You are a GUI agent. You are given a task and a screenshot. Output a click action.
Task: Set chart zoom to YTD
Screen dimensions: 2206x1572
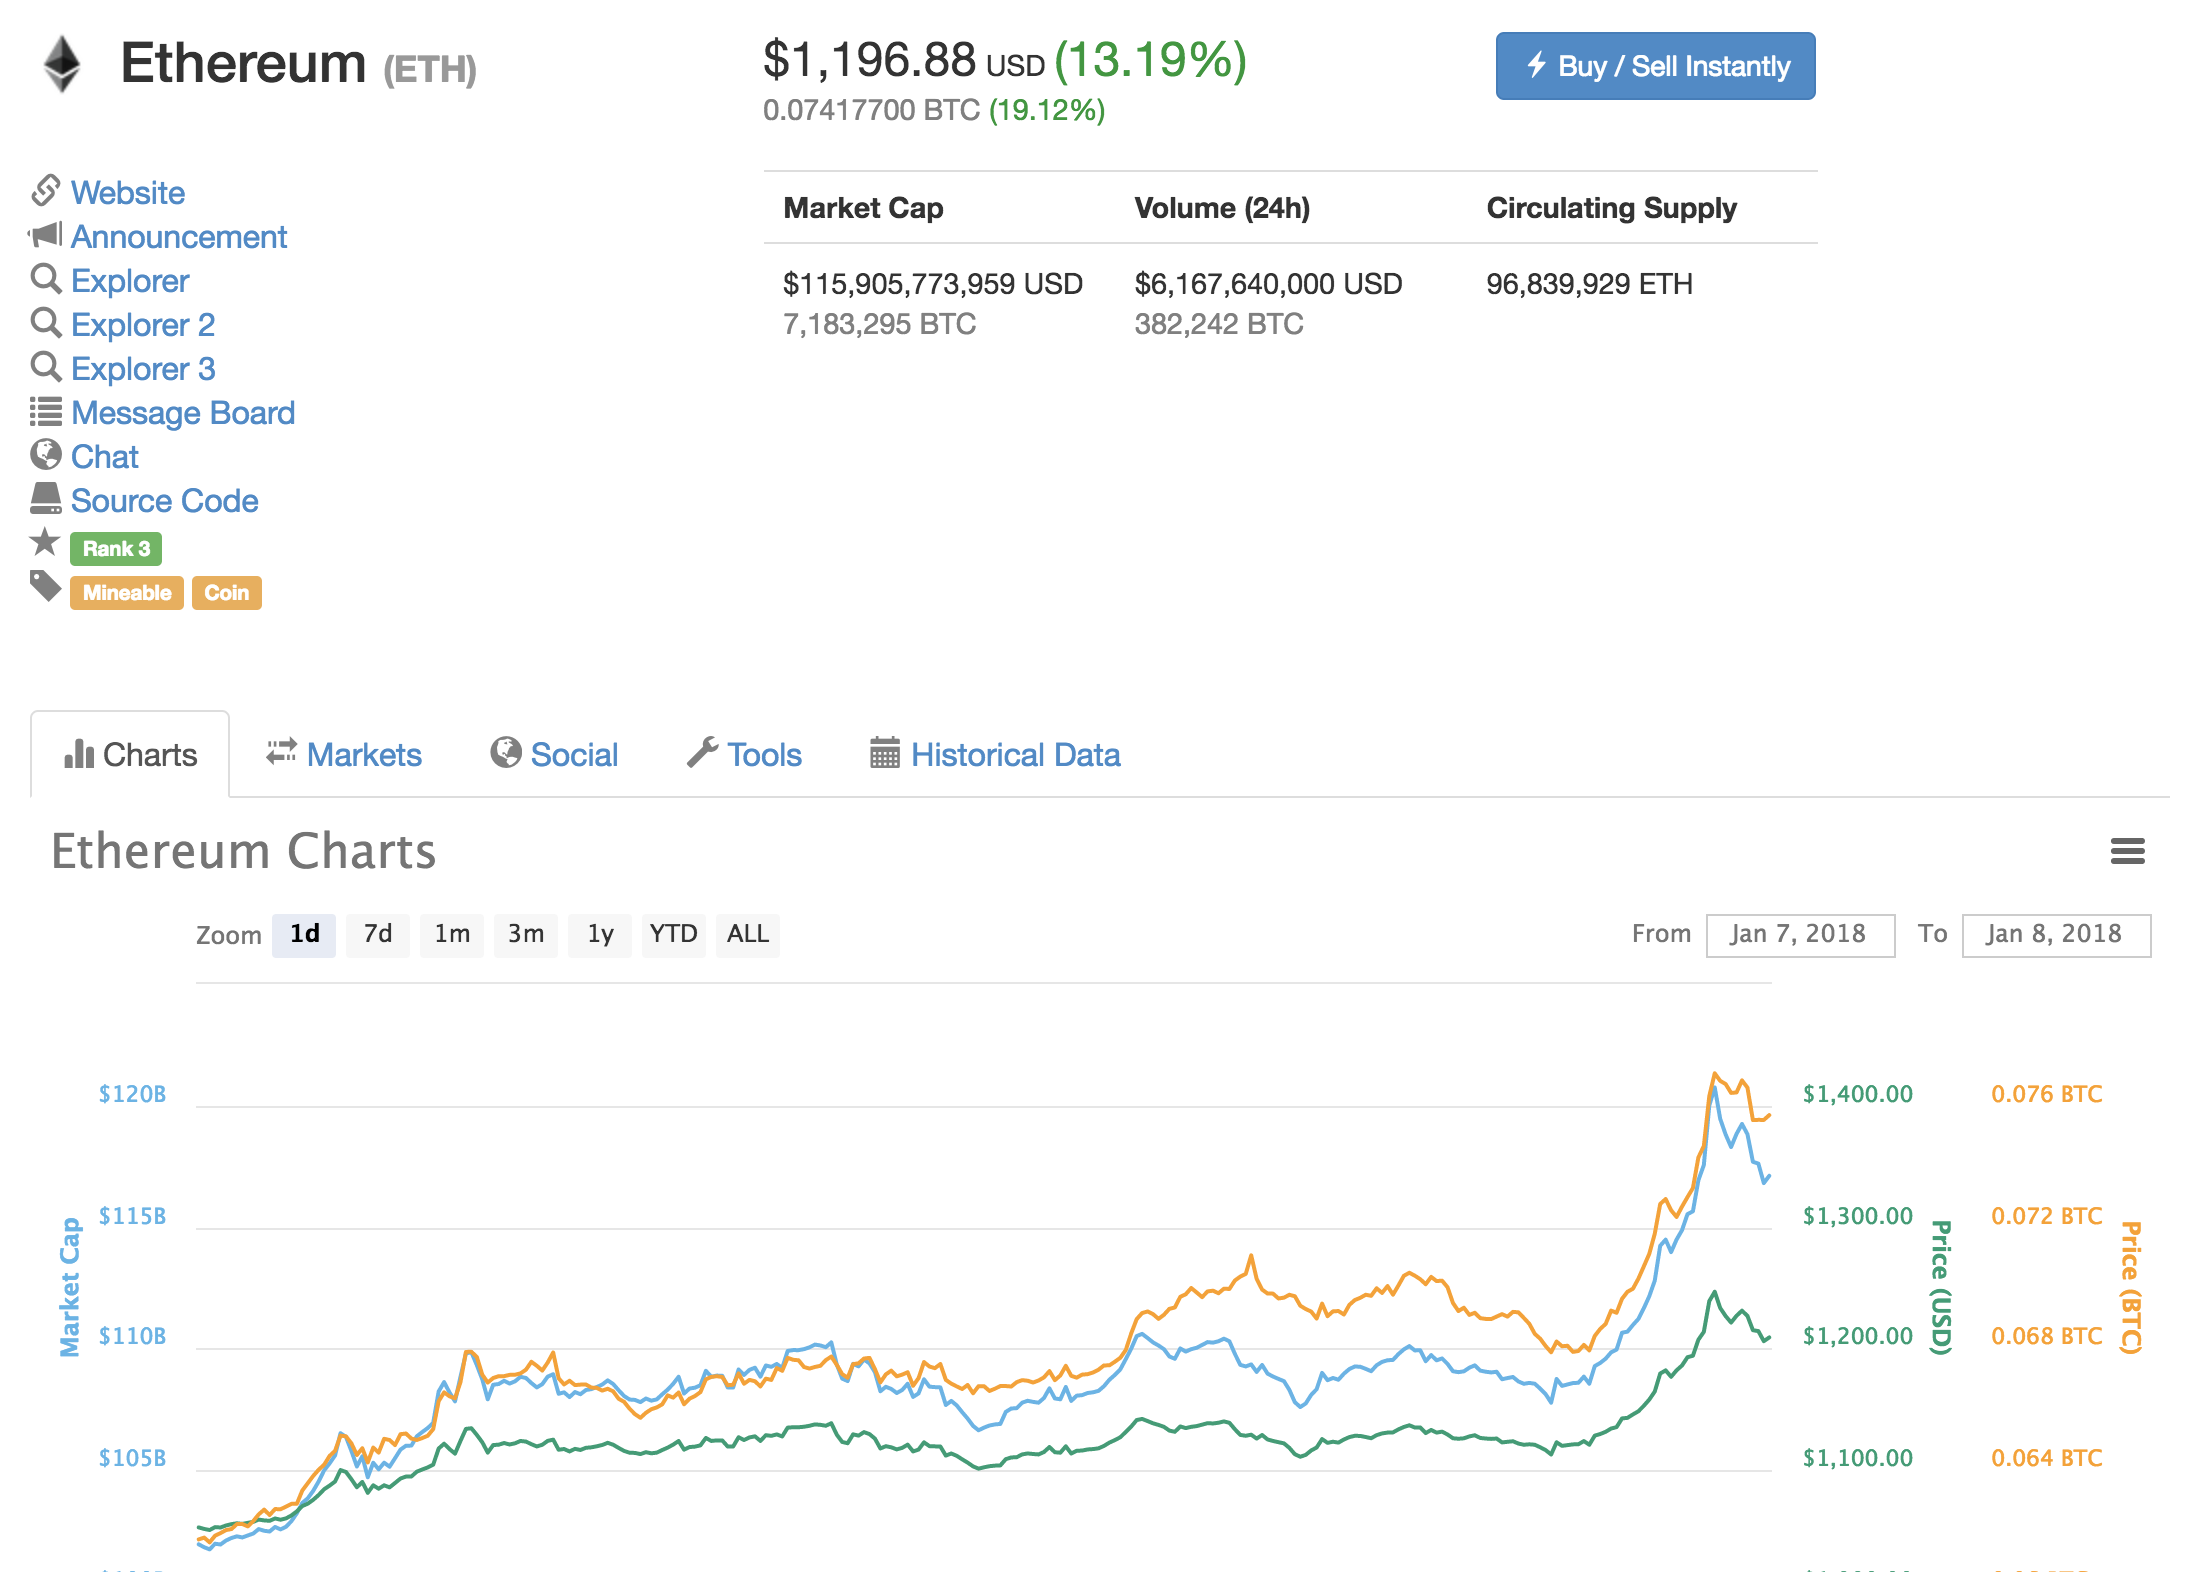[x=674, y=934]
